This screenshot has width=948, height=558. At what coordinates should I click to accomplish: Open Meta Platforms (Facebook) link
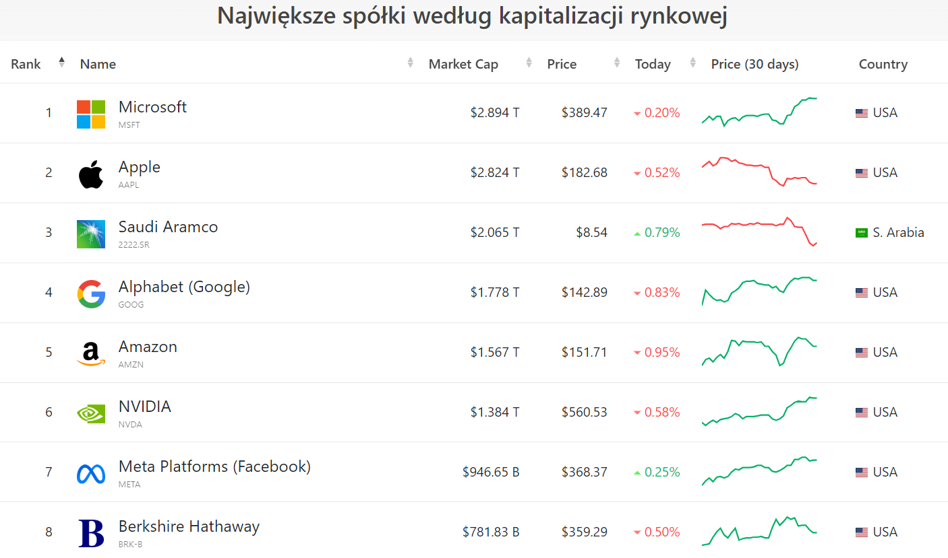[x=214, y=467]
